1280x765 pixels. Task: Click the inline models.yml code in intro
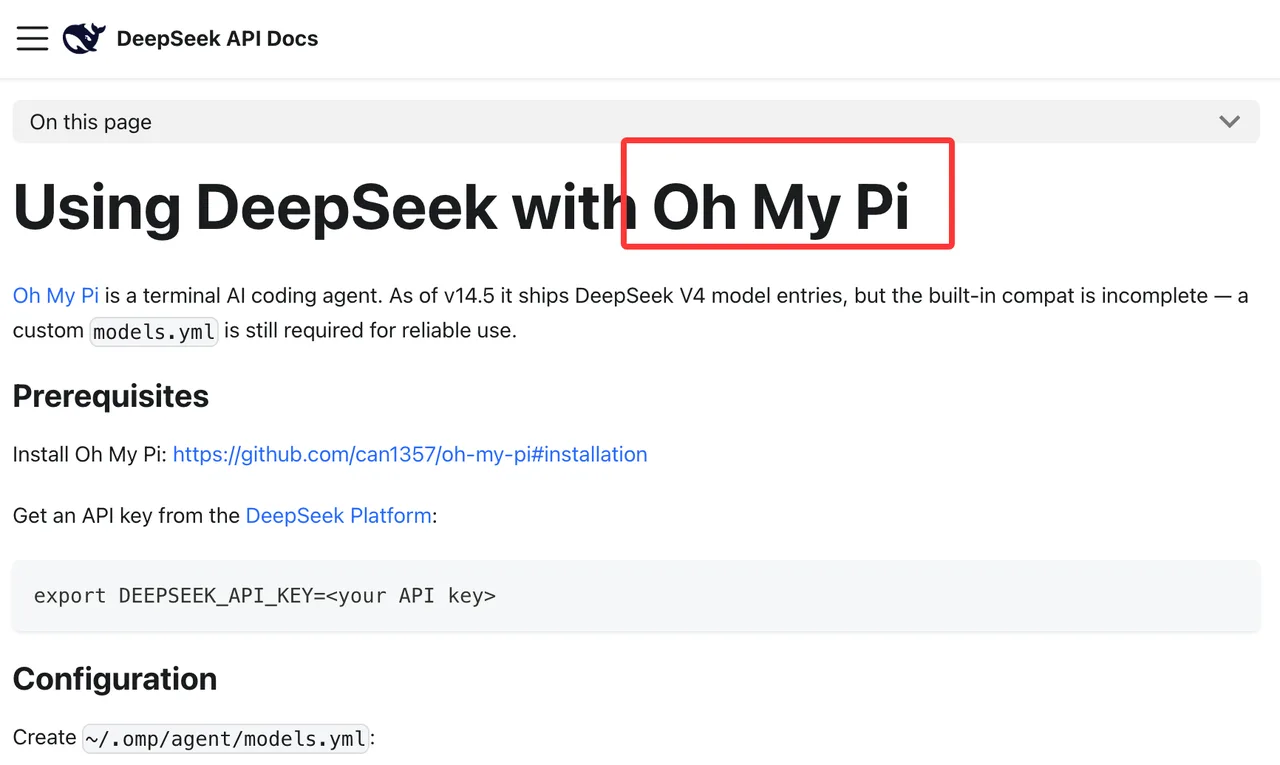154,331
